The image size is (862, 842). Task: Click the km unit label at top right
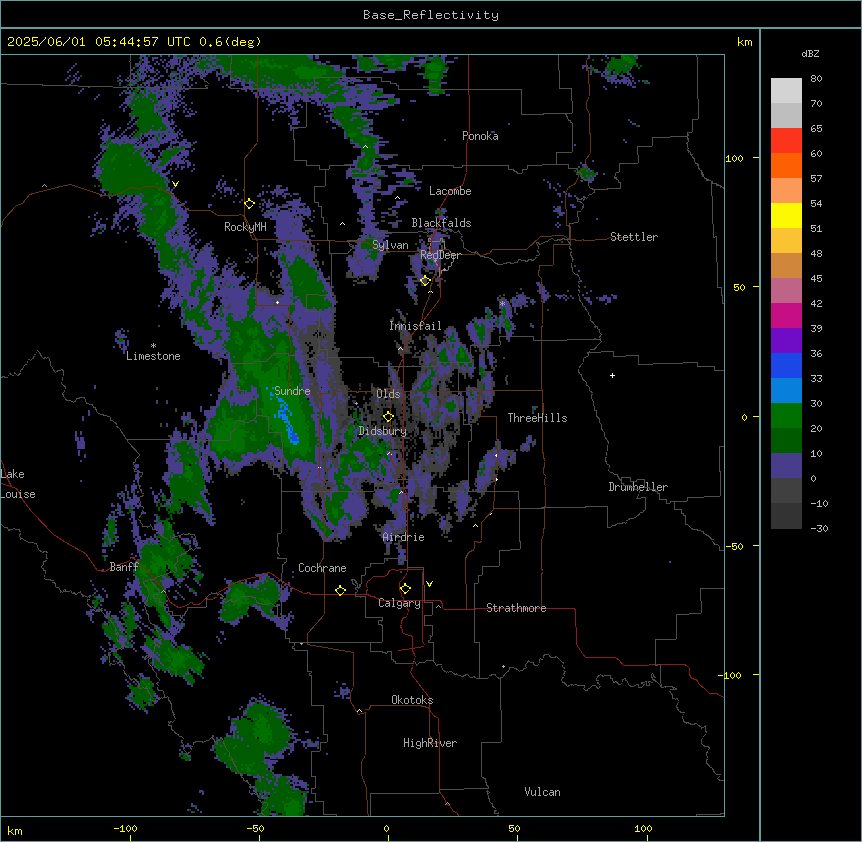coord(744,42)
